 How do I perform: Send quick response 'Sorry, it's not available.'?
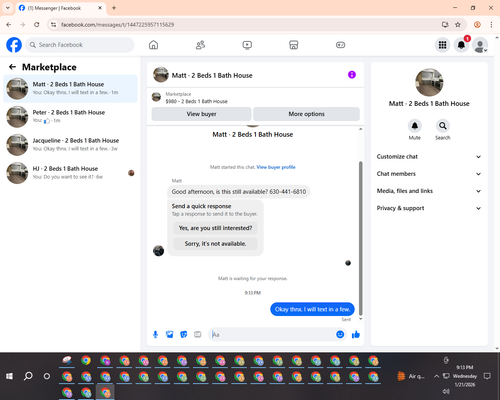[x=215, y=244]
